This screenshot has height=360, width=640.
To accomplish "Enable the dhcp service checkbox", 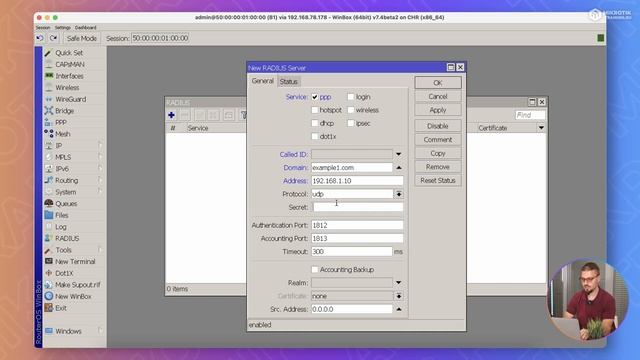I will 315,123.
